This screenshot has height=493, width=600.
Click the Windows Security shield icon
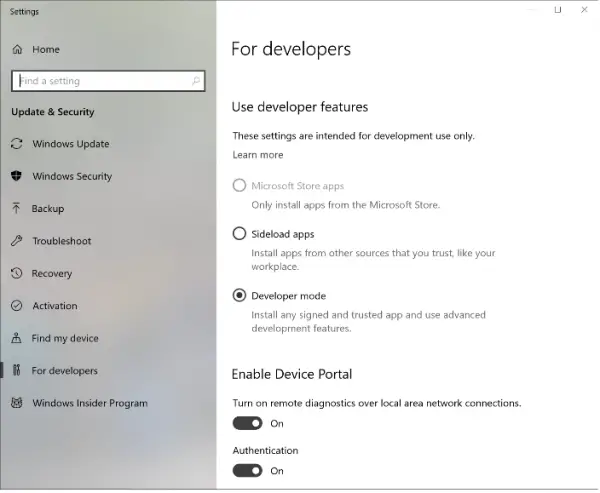16,176
